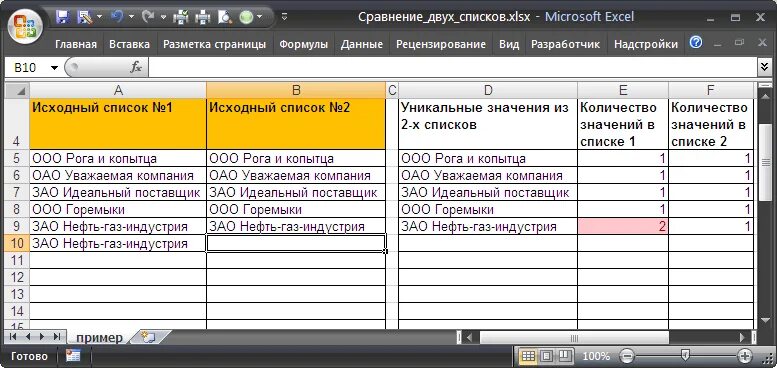The width and height of the screenshot is (777, 368).
Task: Select column D header
Action: 488,90
